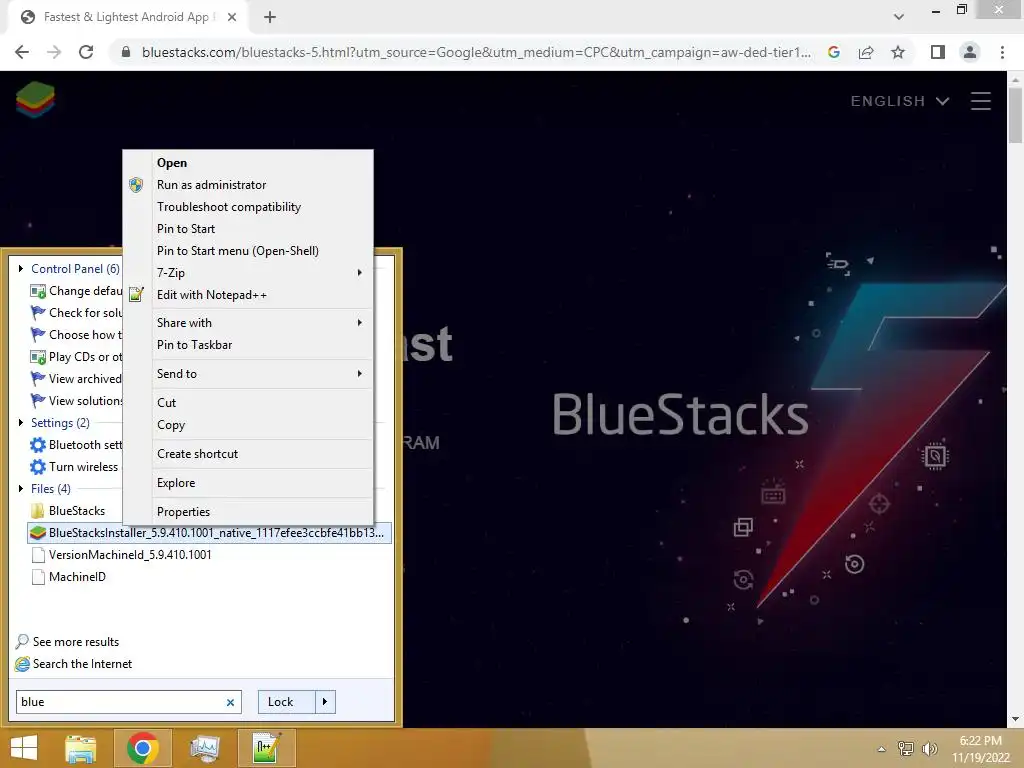
Task: Open the ENGLISH language dropdown
Action: (899, 101)
